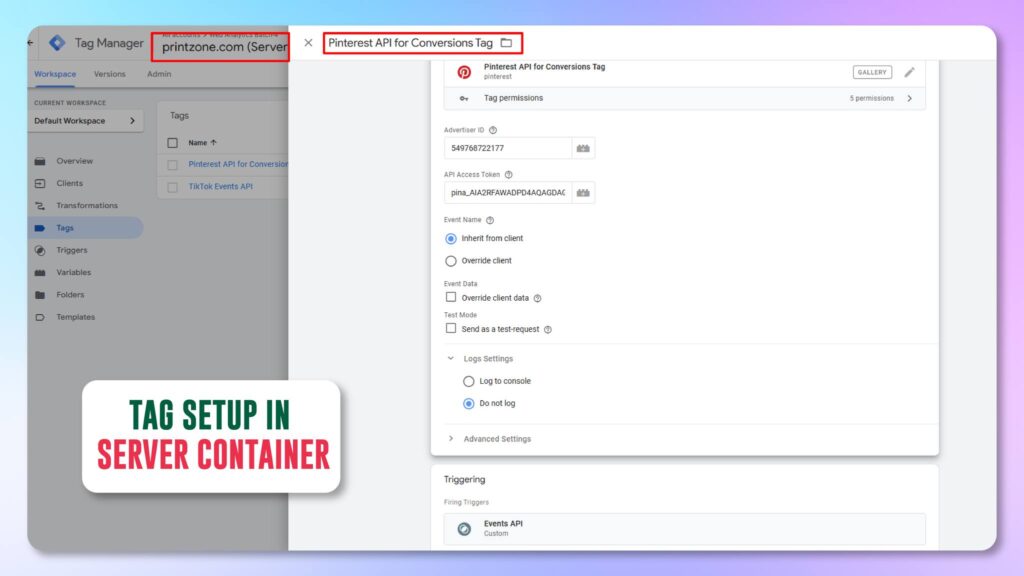1024x576 pixels.
Task: Expand the Advanced Settings section
Action: pyautogui.click(x=451, y=439)
